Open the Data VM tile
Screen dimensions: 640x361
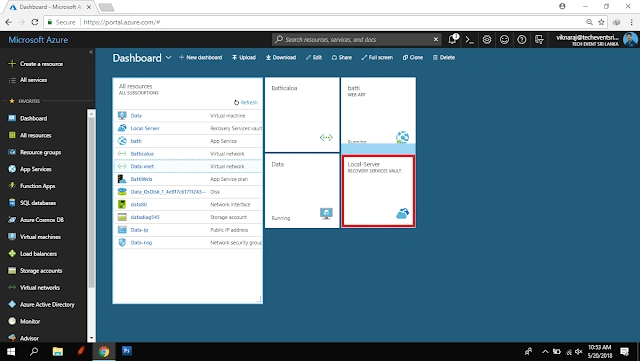point(302,191)
